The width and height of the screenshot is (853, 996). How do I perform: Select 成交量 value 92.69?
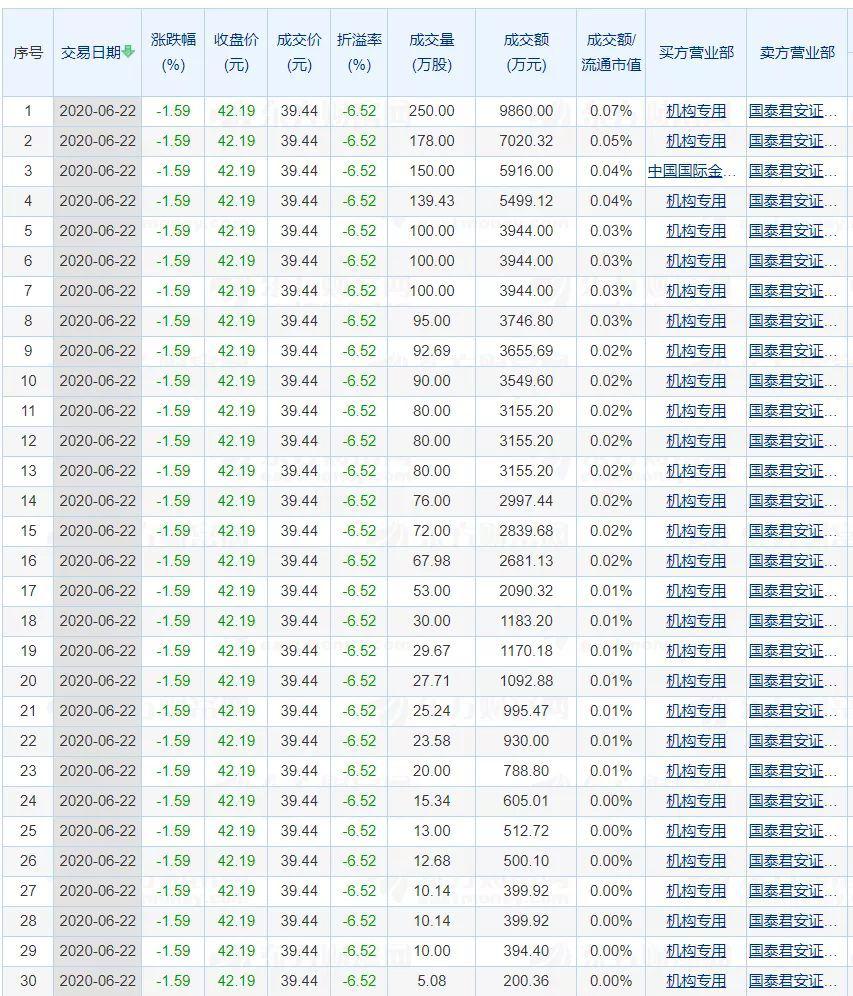(x=431, y=351)
